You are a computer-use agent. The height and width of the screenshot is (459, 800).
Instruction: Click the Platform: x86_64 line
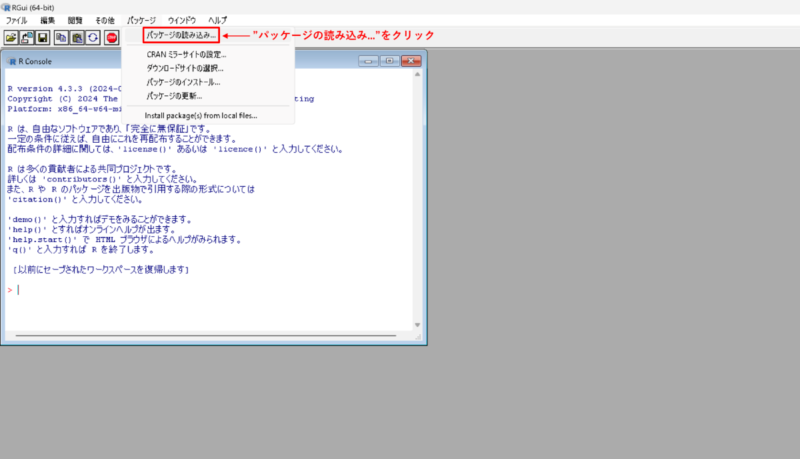click(x=65, y=109)
